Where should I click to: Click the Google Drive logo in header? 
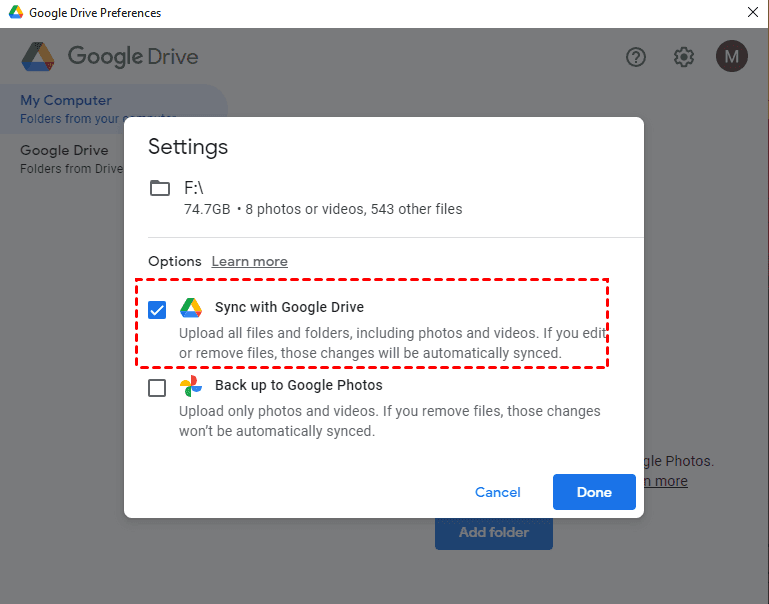click(37, 57)
